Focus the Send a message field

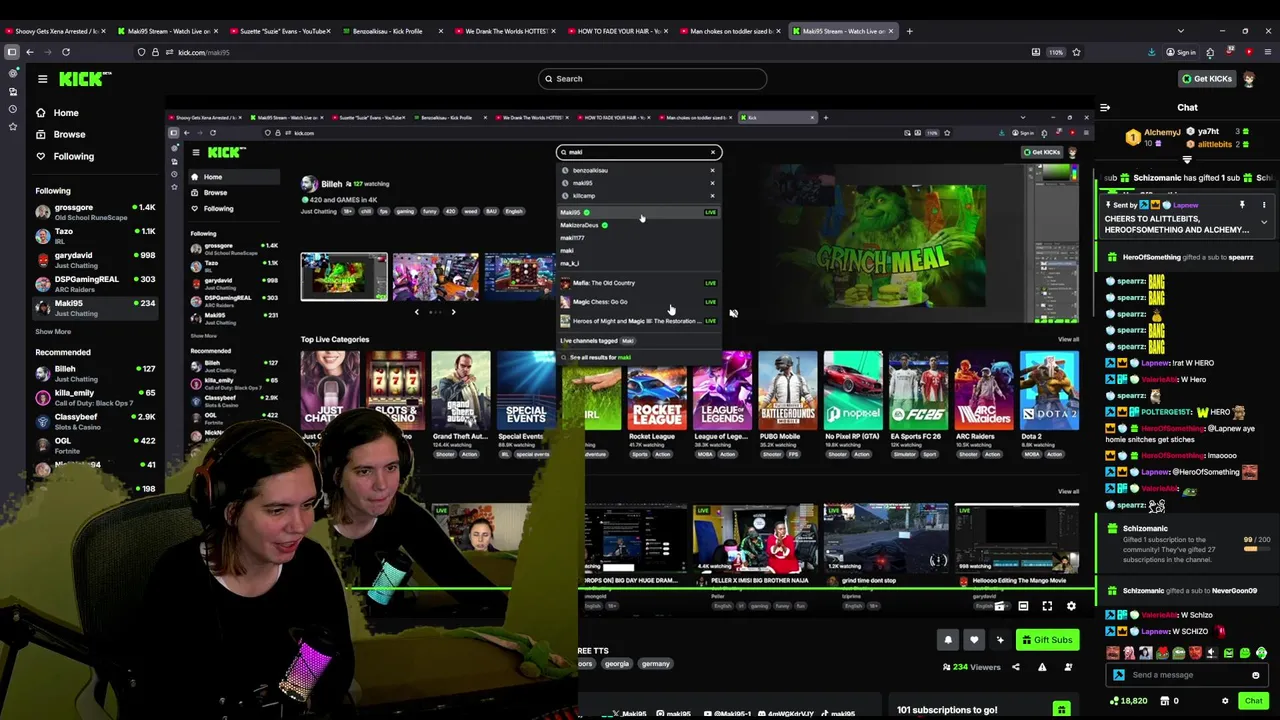pyautogui.click(x=1188, y=675)
